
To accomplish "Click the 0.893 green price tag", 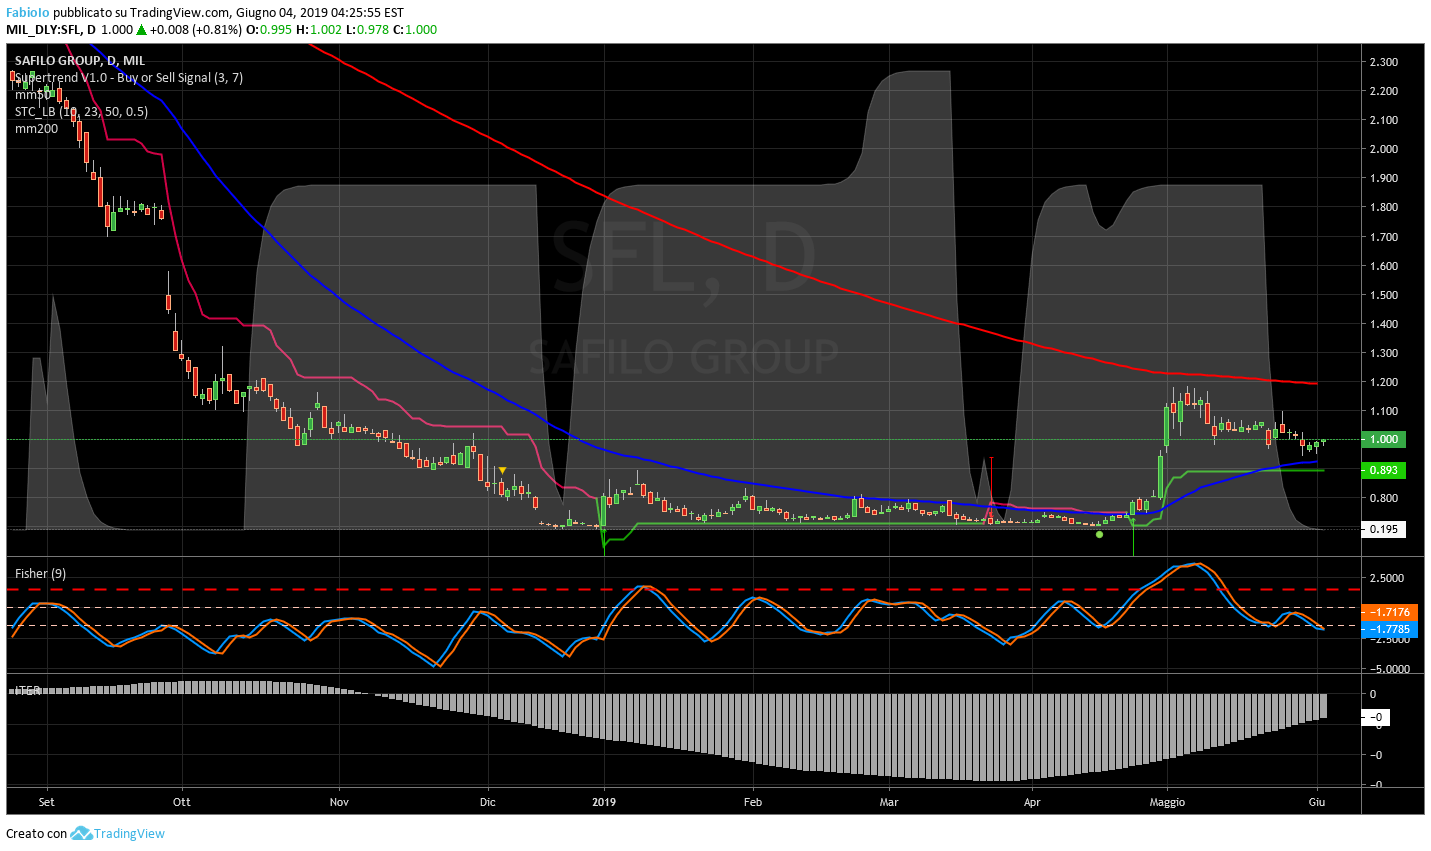I will tap(1385, 470).
